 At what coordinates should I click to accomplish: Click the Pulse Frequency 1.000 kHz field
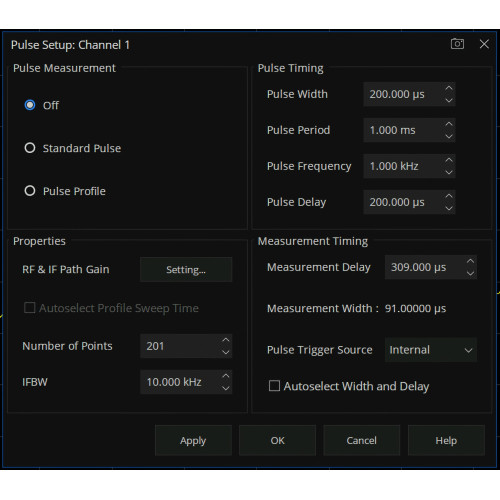coord(409,166)
